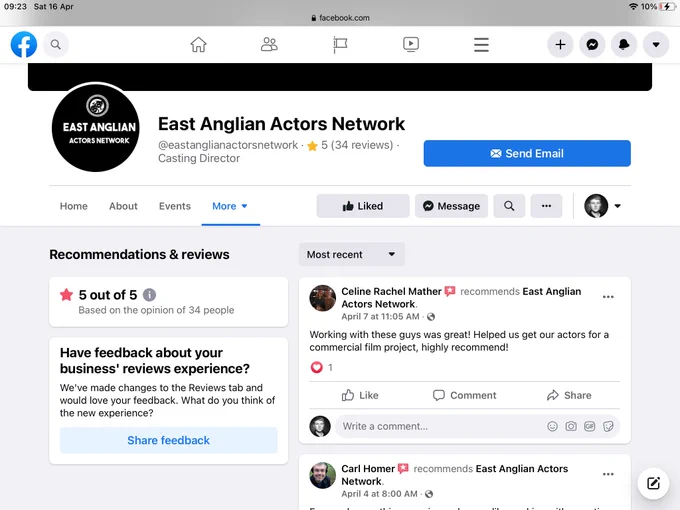Open the emoji picker in comment box
Screen dimensions: 680x510
[x=552, y=426]
